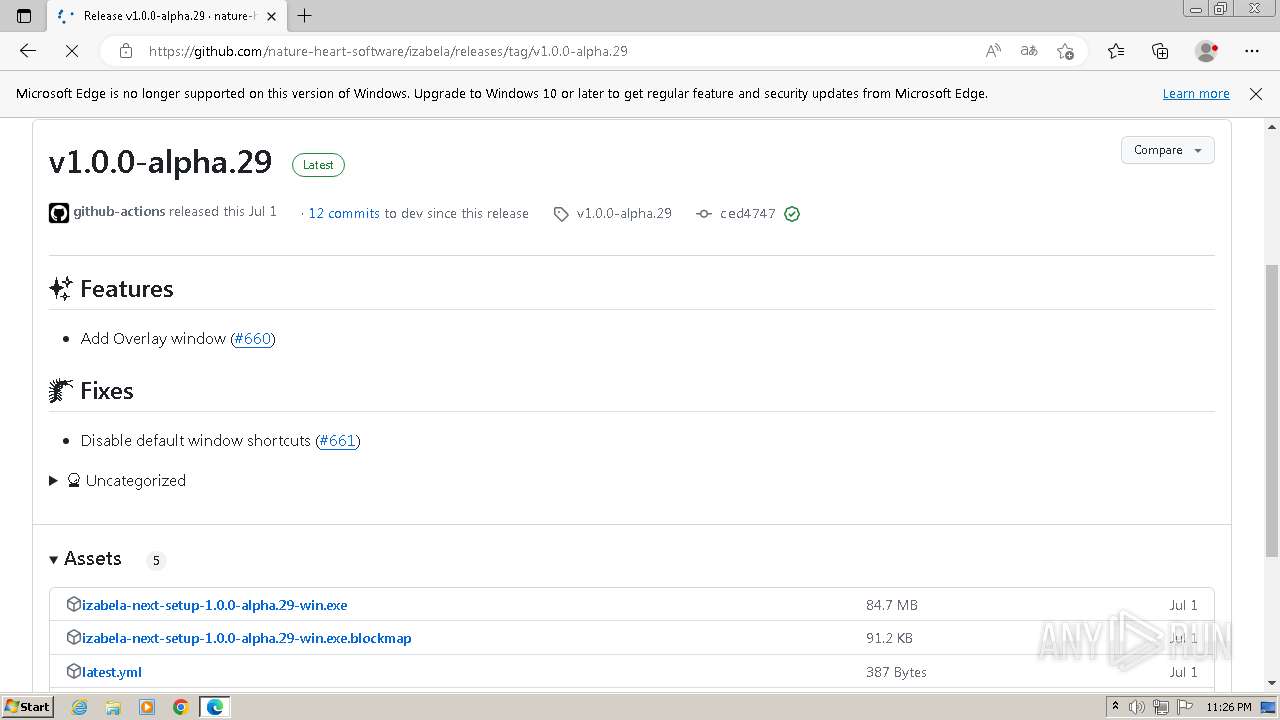Open commit ced4747 link
The height and width of the screenshot is (720, 1280).
(x=748, y=214)
